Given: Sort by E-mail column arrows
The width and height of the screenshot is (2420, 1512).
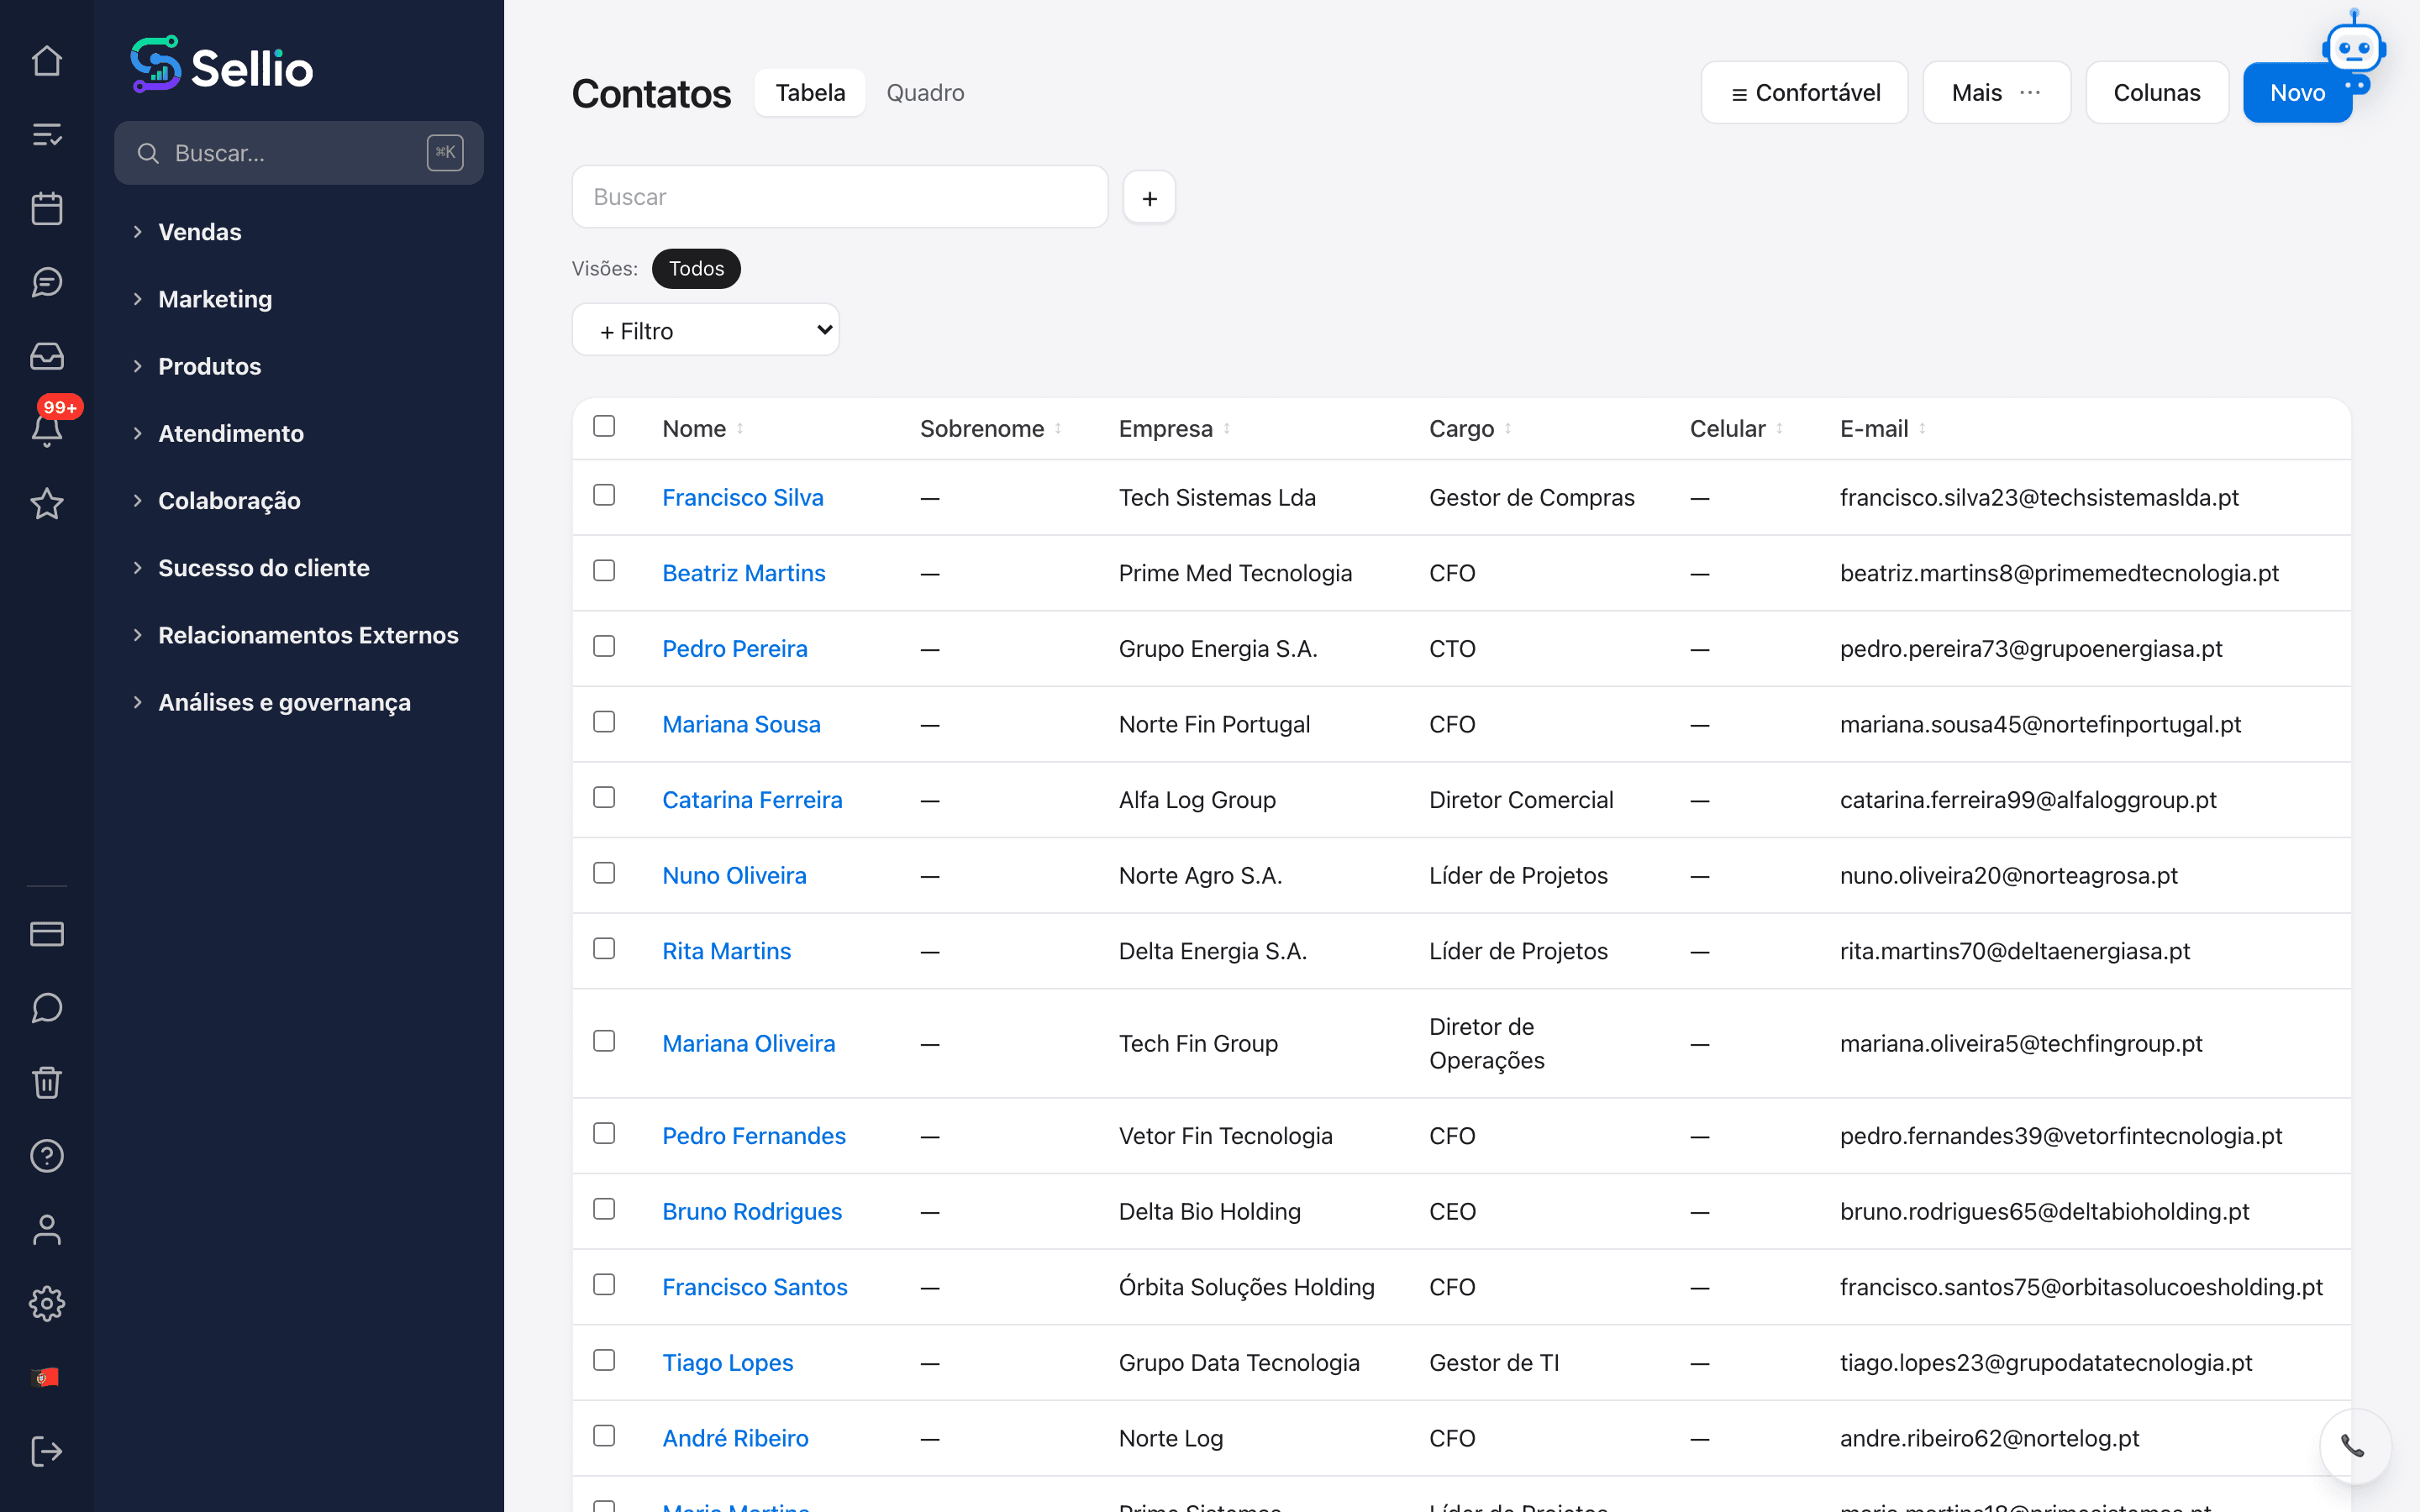Looking at the screenshot, I should (1922, 429).
